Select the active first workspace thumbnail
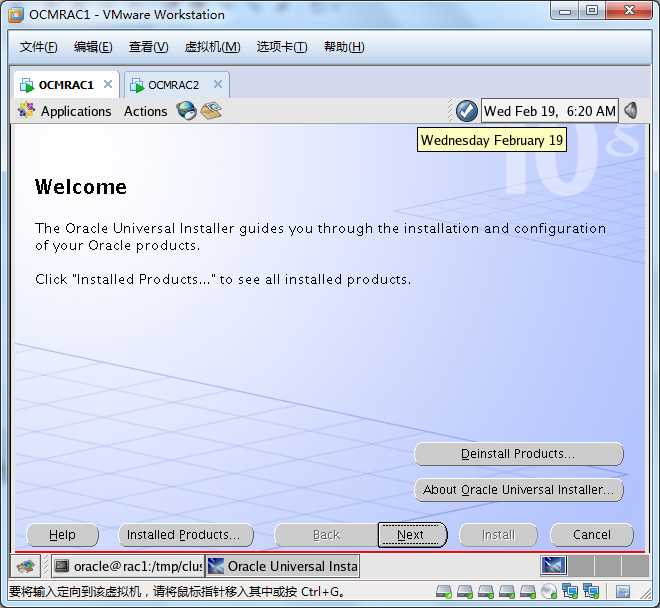Screen dimensions: 660x608 (x=554, y=565)
